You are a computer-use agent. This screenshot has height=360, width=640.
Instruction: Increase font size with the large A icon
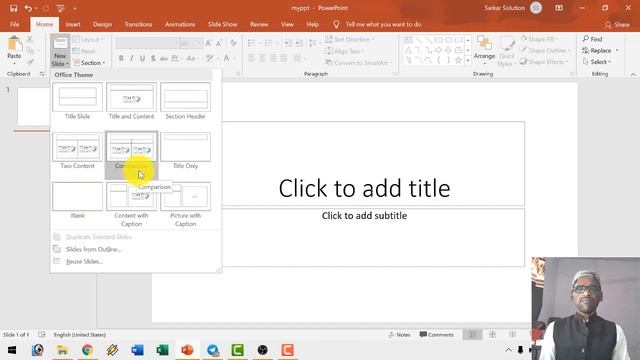209,43
